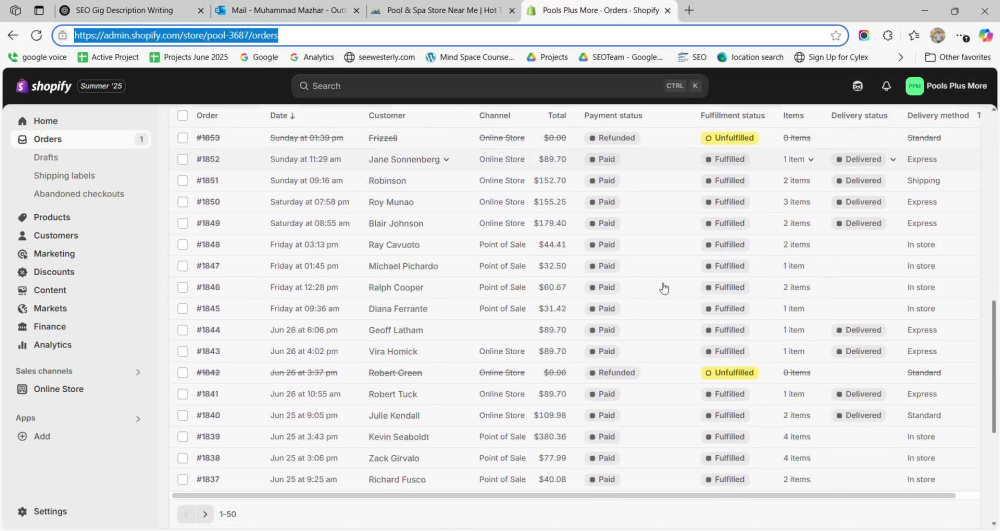The height and width of the screenshot is (531, 1000).
Task: Open Other favorites folder
Action: (x=957, y=57)
